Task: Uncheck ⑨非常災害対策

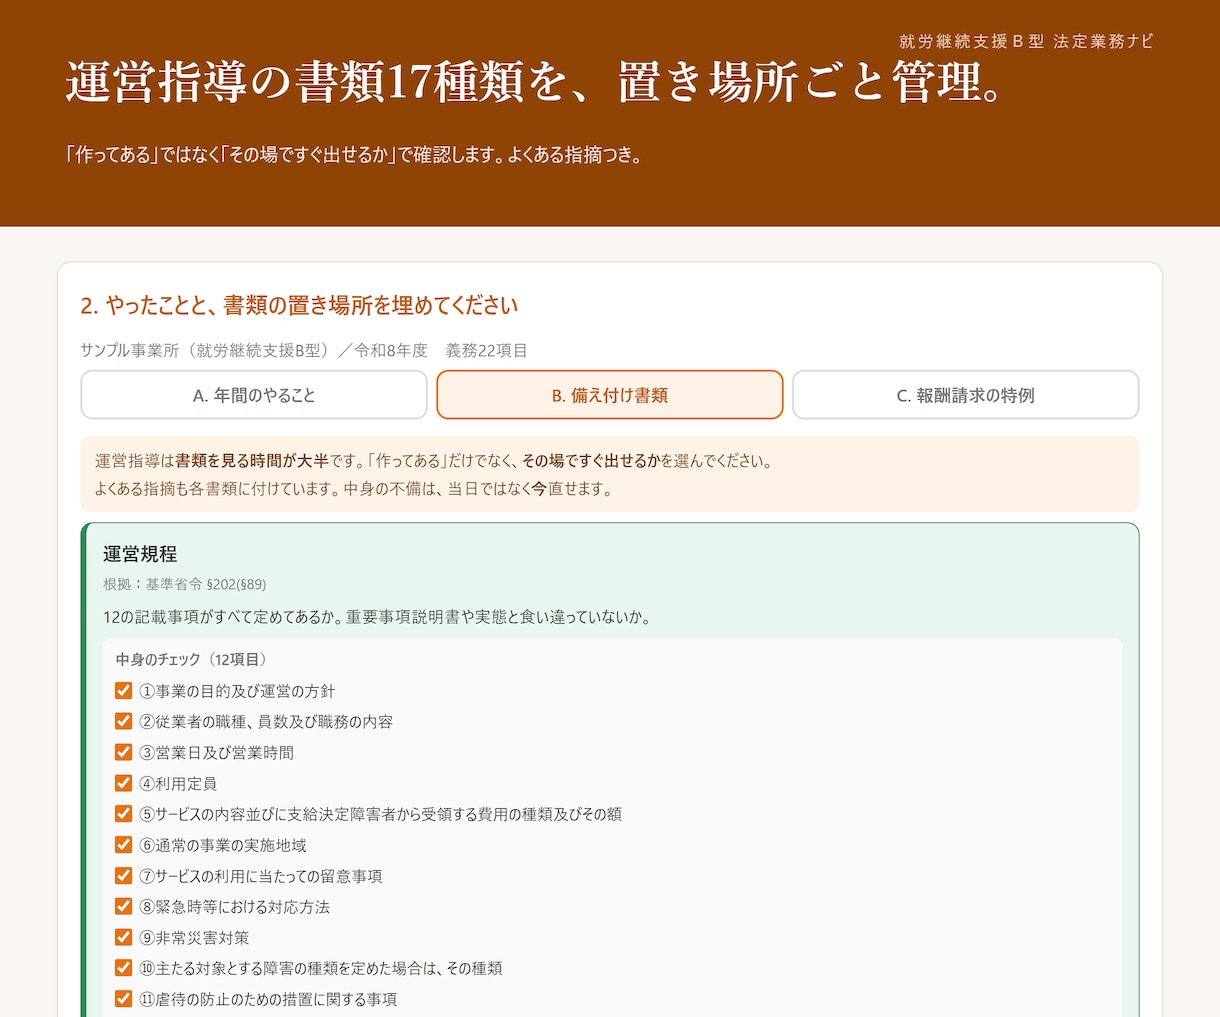Action: [124, 937]
